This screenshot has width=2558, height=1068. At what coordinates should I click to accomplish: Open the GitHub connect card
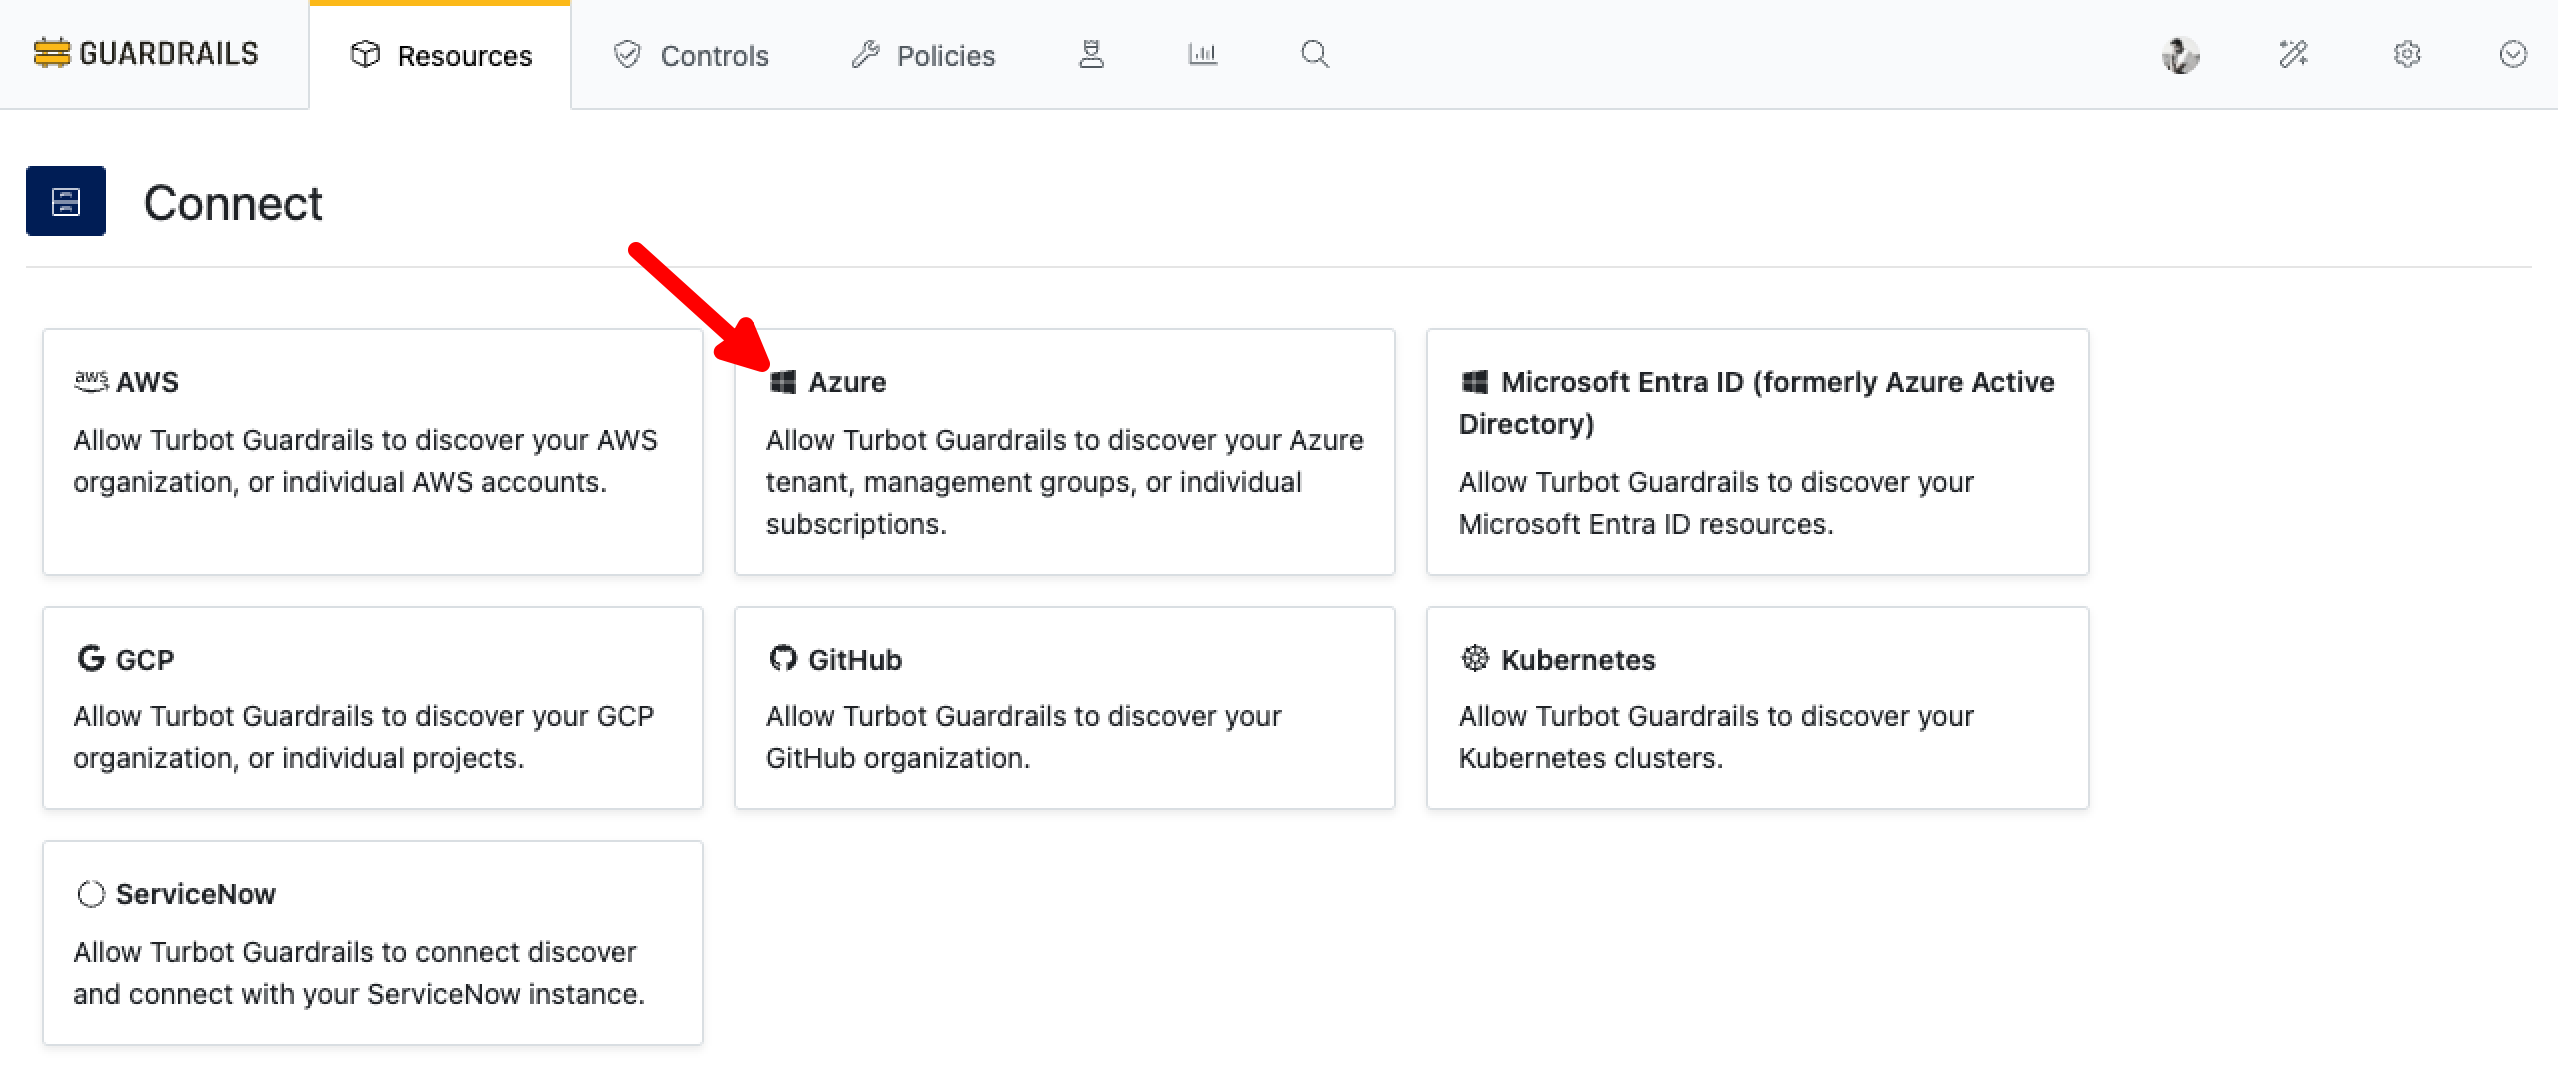click(1064, 707)
